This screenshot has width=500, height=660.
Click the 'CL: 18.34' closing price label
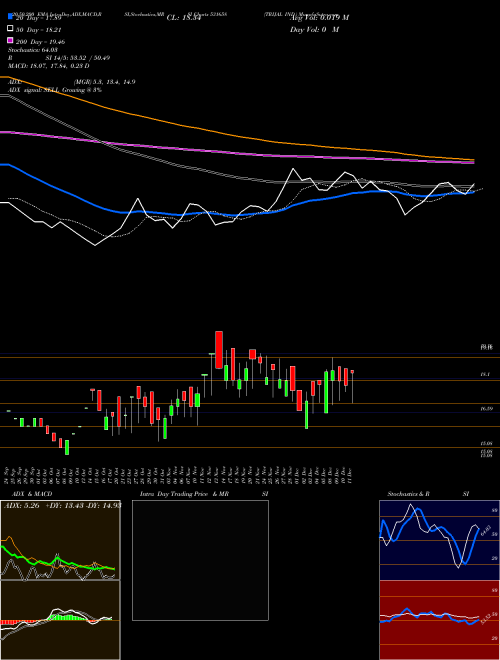click(184, 18)
